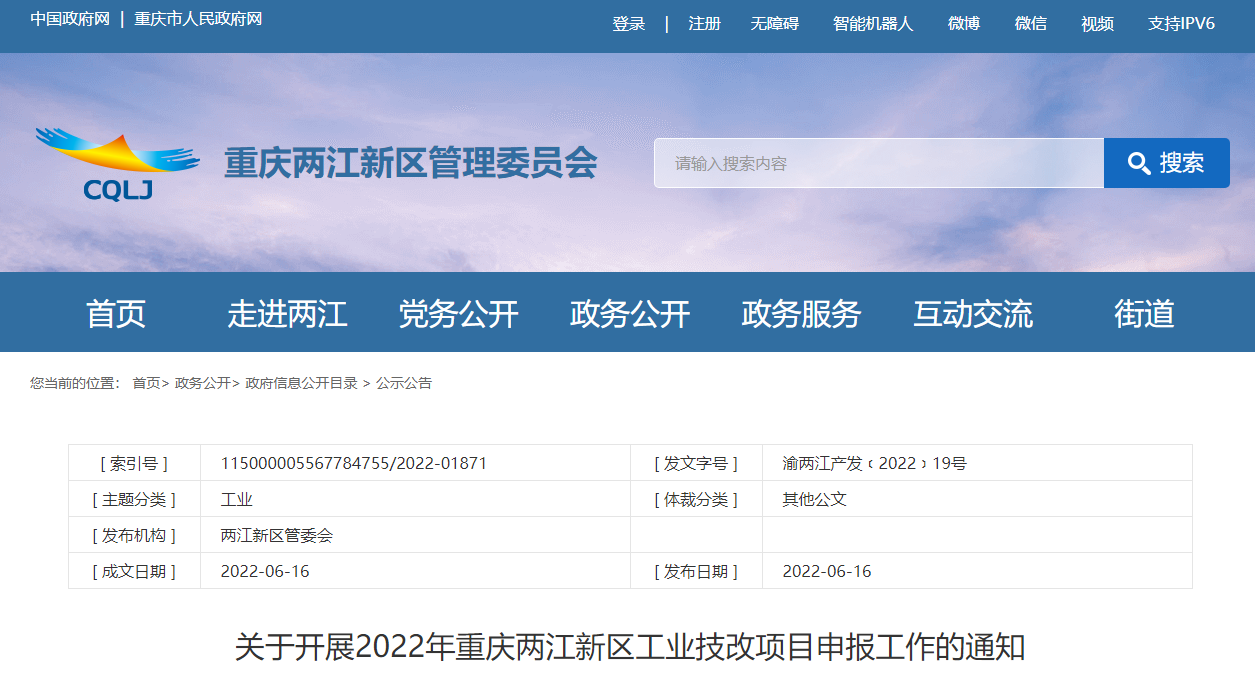
Task: Click 注册 in the top bar
Action: (x=704, y=24)
